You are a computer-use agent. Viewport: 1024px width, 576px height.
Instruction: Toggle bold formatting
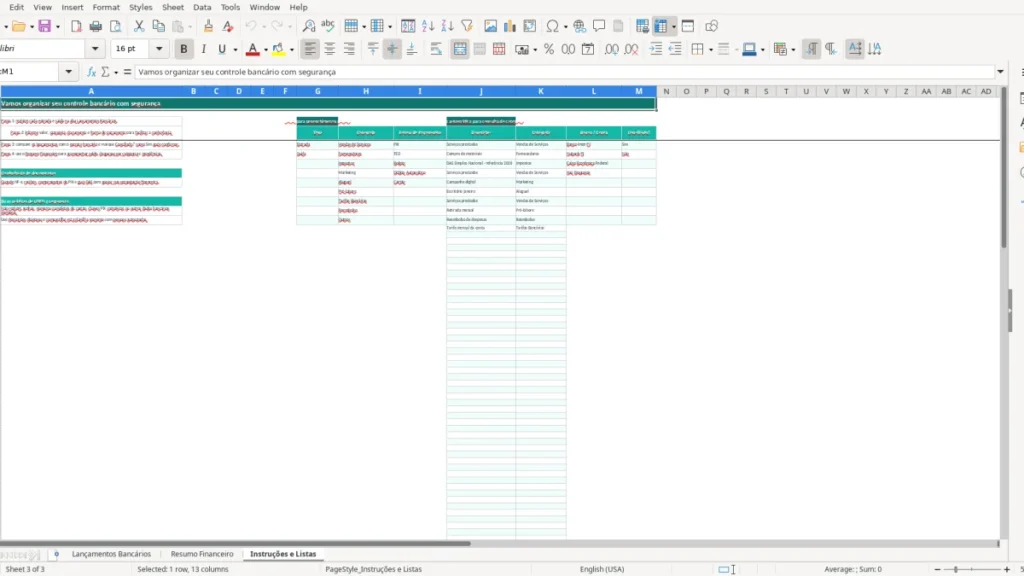(184, 49)
